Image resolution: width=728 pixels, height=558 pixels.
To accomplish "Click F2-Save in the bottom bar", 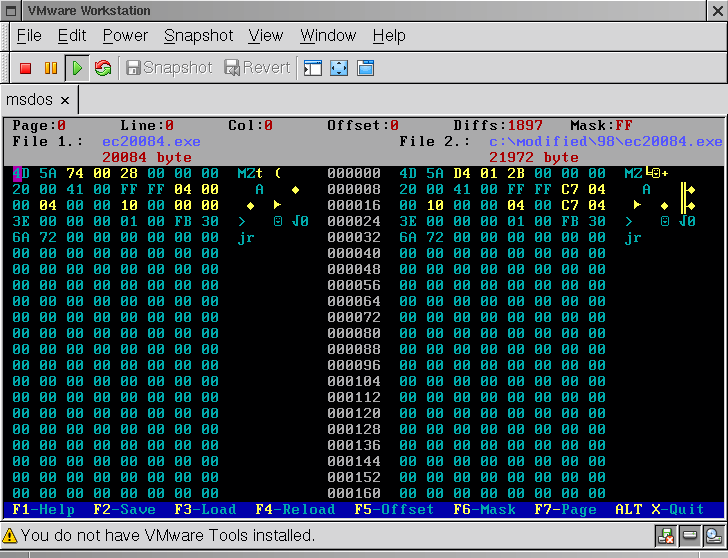I will point(124,510).
